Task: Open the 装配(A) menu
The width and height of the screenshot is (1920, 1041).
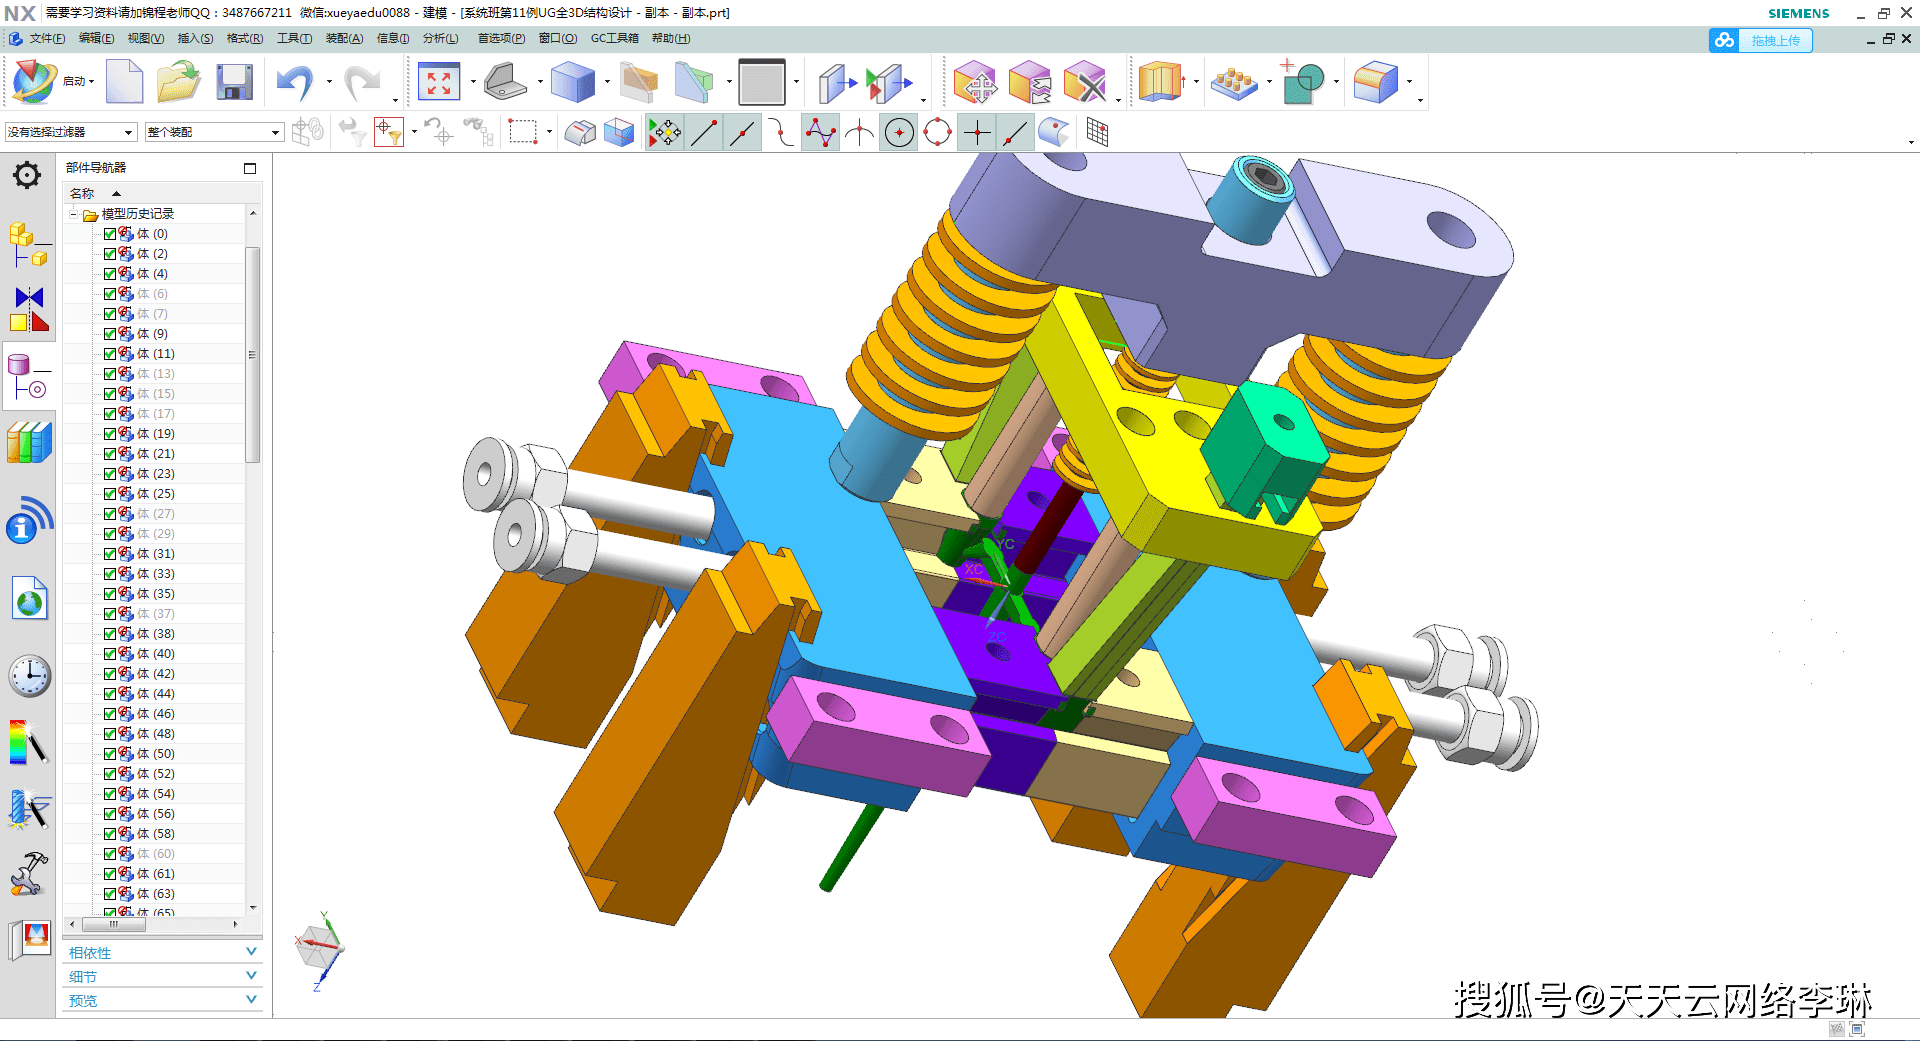Action: click(x=344, y=38)
